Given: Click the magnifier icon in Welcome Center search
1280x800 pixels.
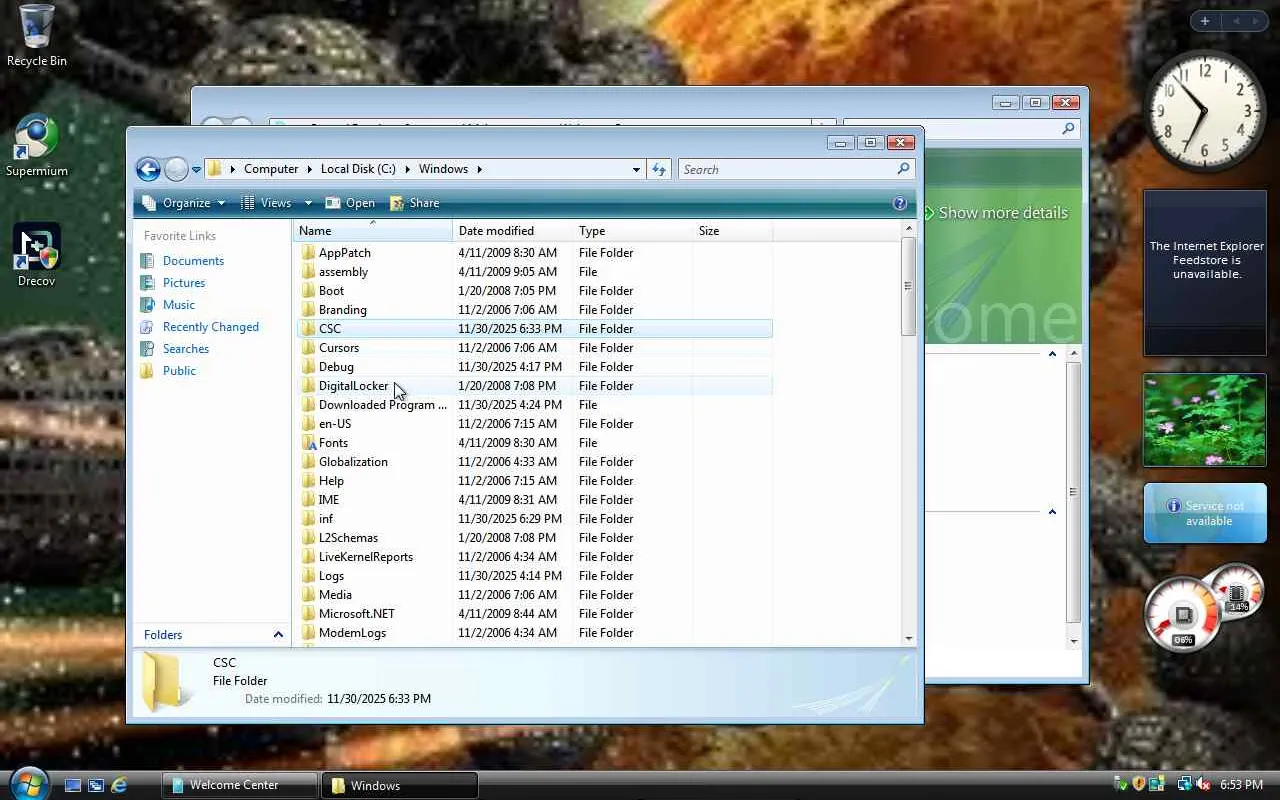Looking at the screenshot, I should [1068, 129].
